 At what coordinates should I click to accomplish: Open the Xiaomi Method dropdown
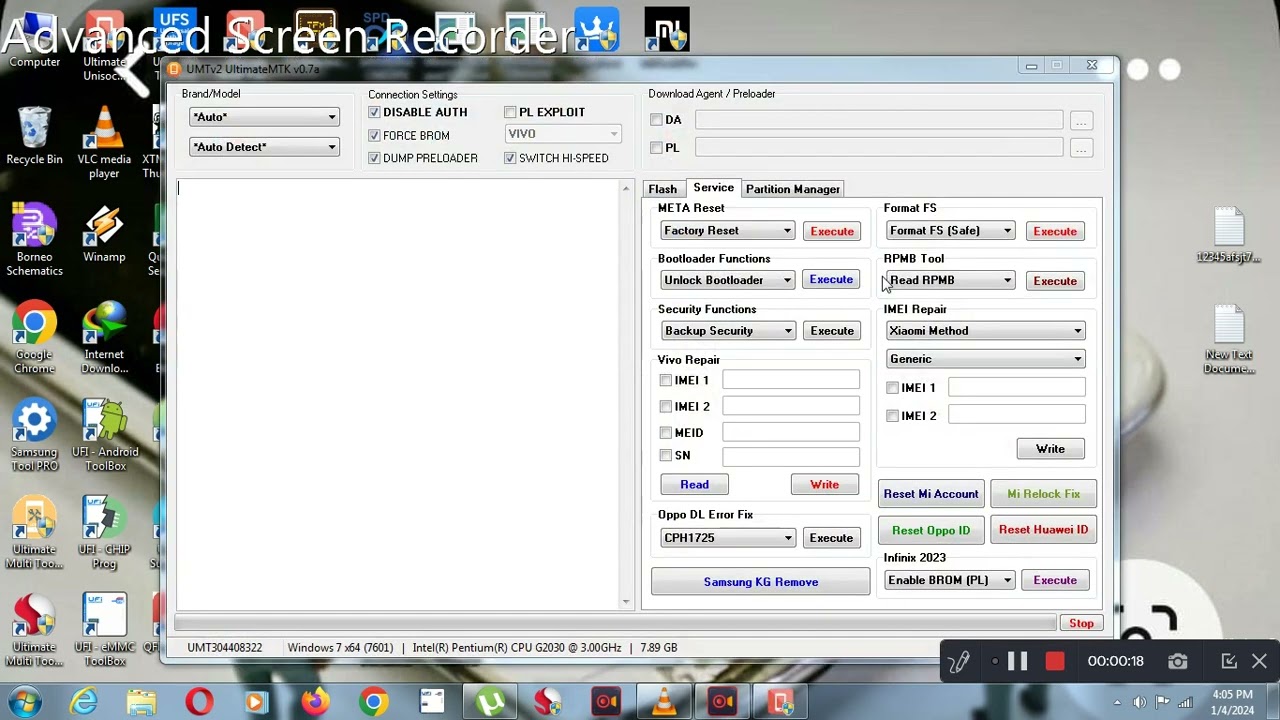[985, 331]
